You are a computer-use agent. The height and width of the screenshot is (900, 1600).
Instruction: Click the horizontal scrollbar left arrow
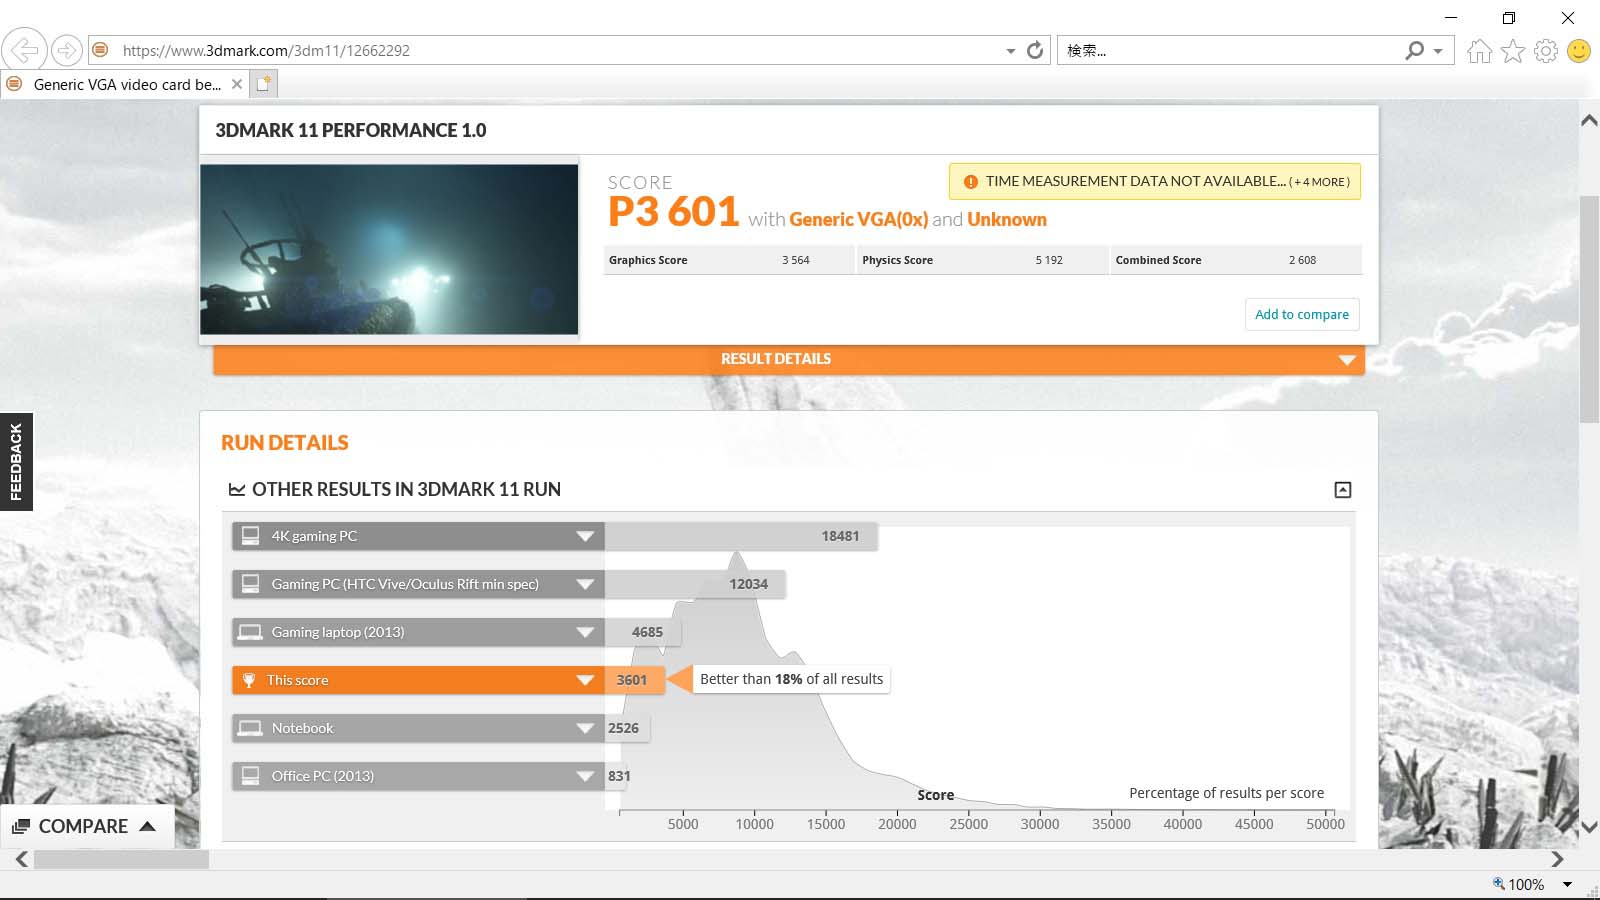21,859
